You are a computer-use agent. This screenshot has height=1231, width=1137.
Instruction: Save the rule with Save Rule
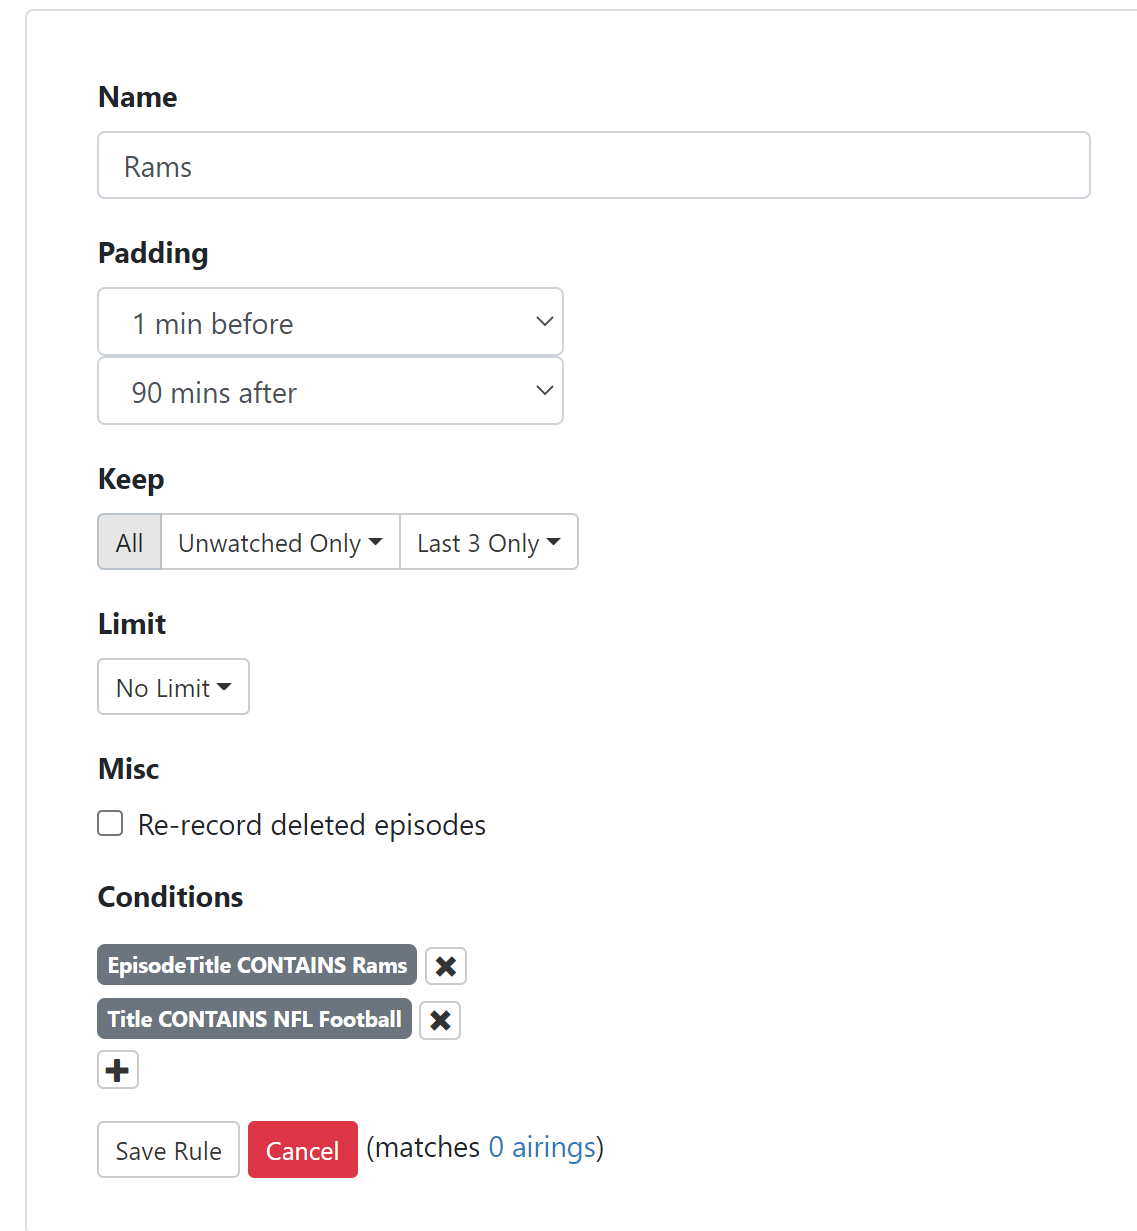168,1150
